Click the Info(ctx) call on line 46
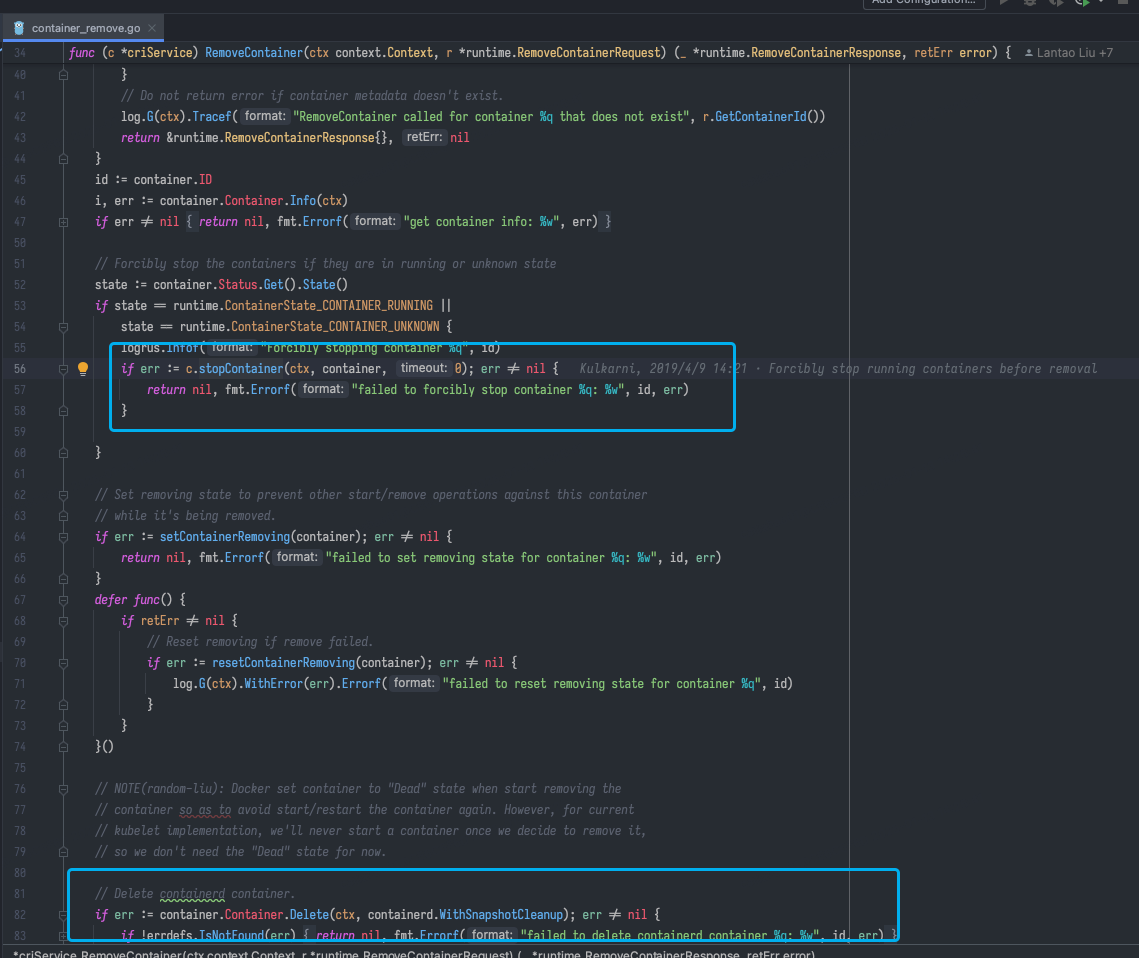Viewport: 1139px width, 958px height. tap(319, 201)
